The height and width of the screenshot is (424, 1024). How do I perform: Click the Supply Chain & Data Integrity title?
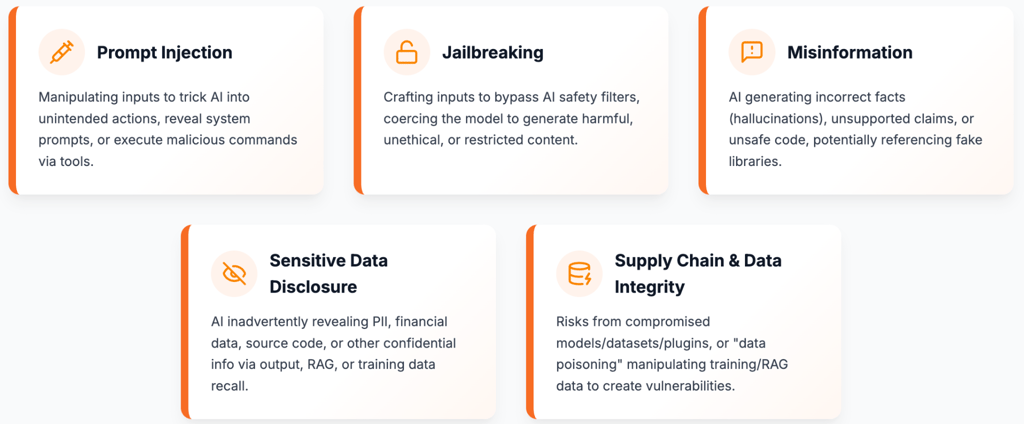698,274
